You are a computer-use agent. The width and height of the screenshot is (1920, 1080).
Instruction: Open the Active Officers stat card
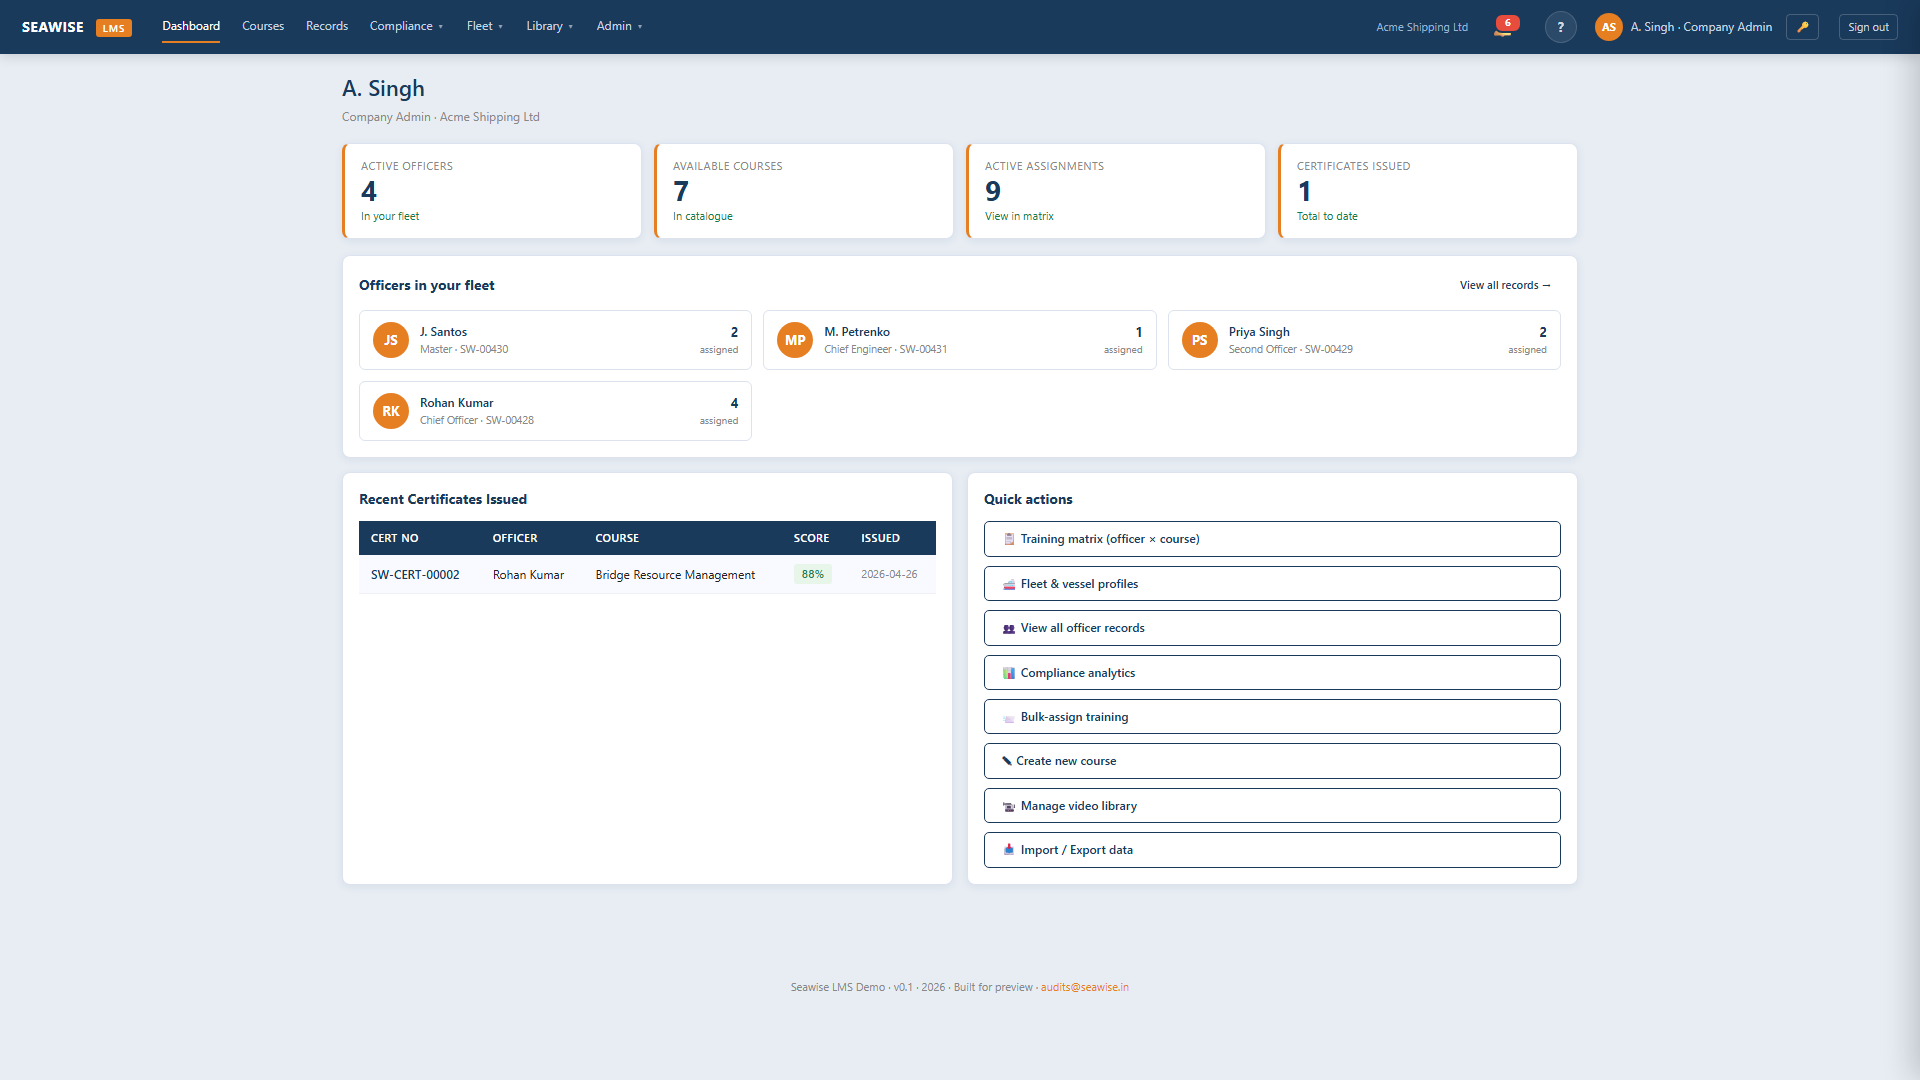tap(492, 191)
